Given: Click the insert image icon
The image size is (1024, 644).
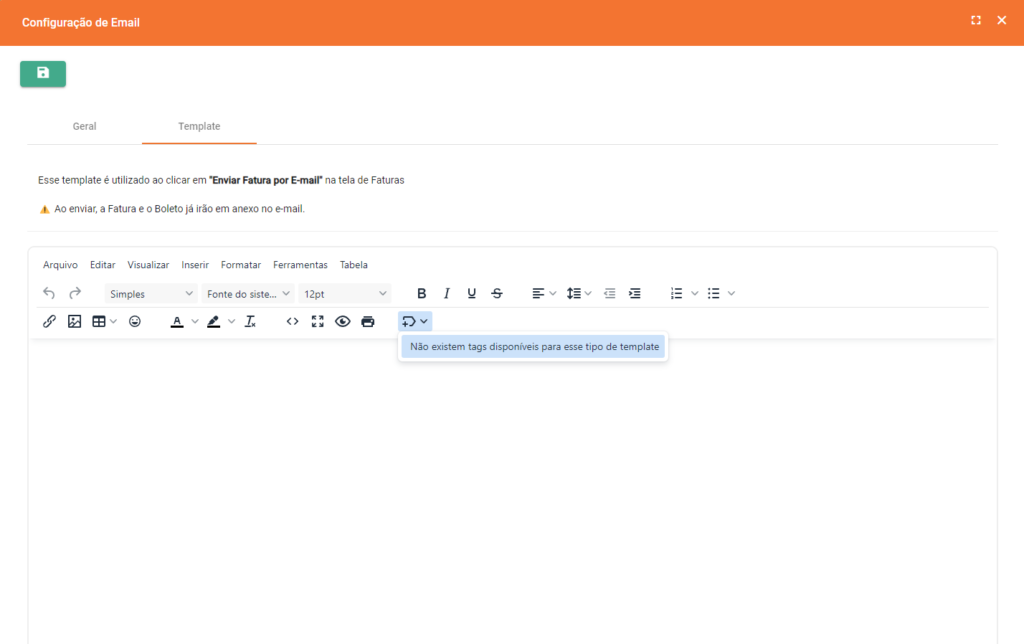Looking at the screenshot, I should (x=74, y=321).
